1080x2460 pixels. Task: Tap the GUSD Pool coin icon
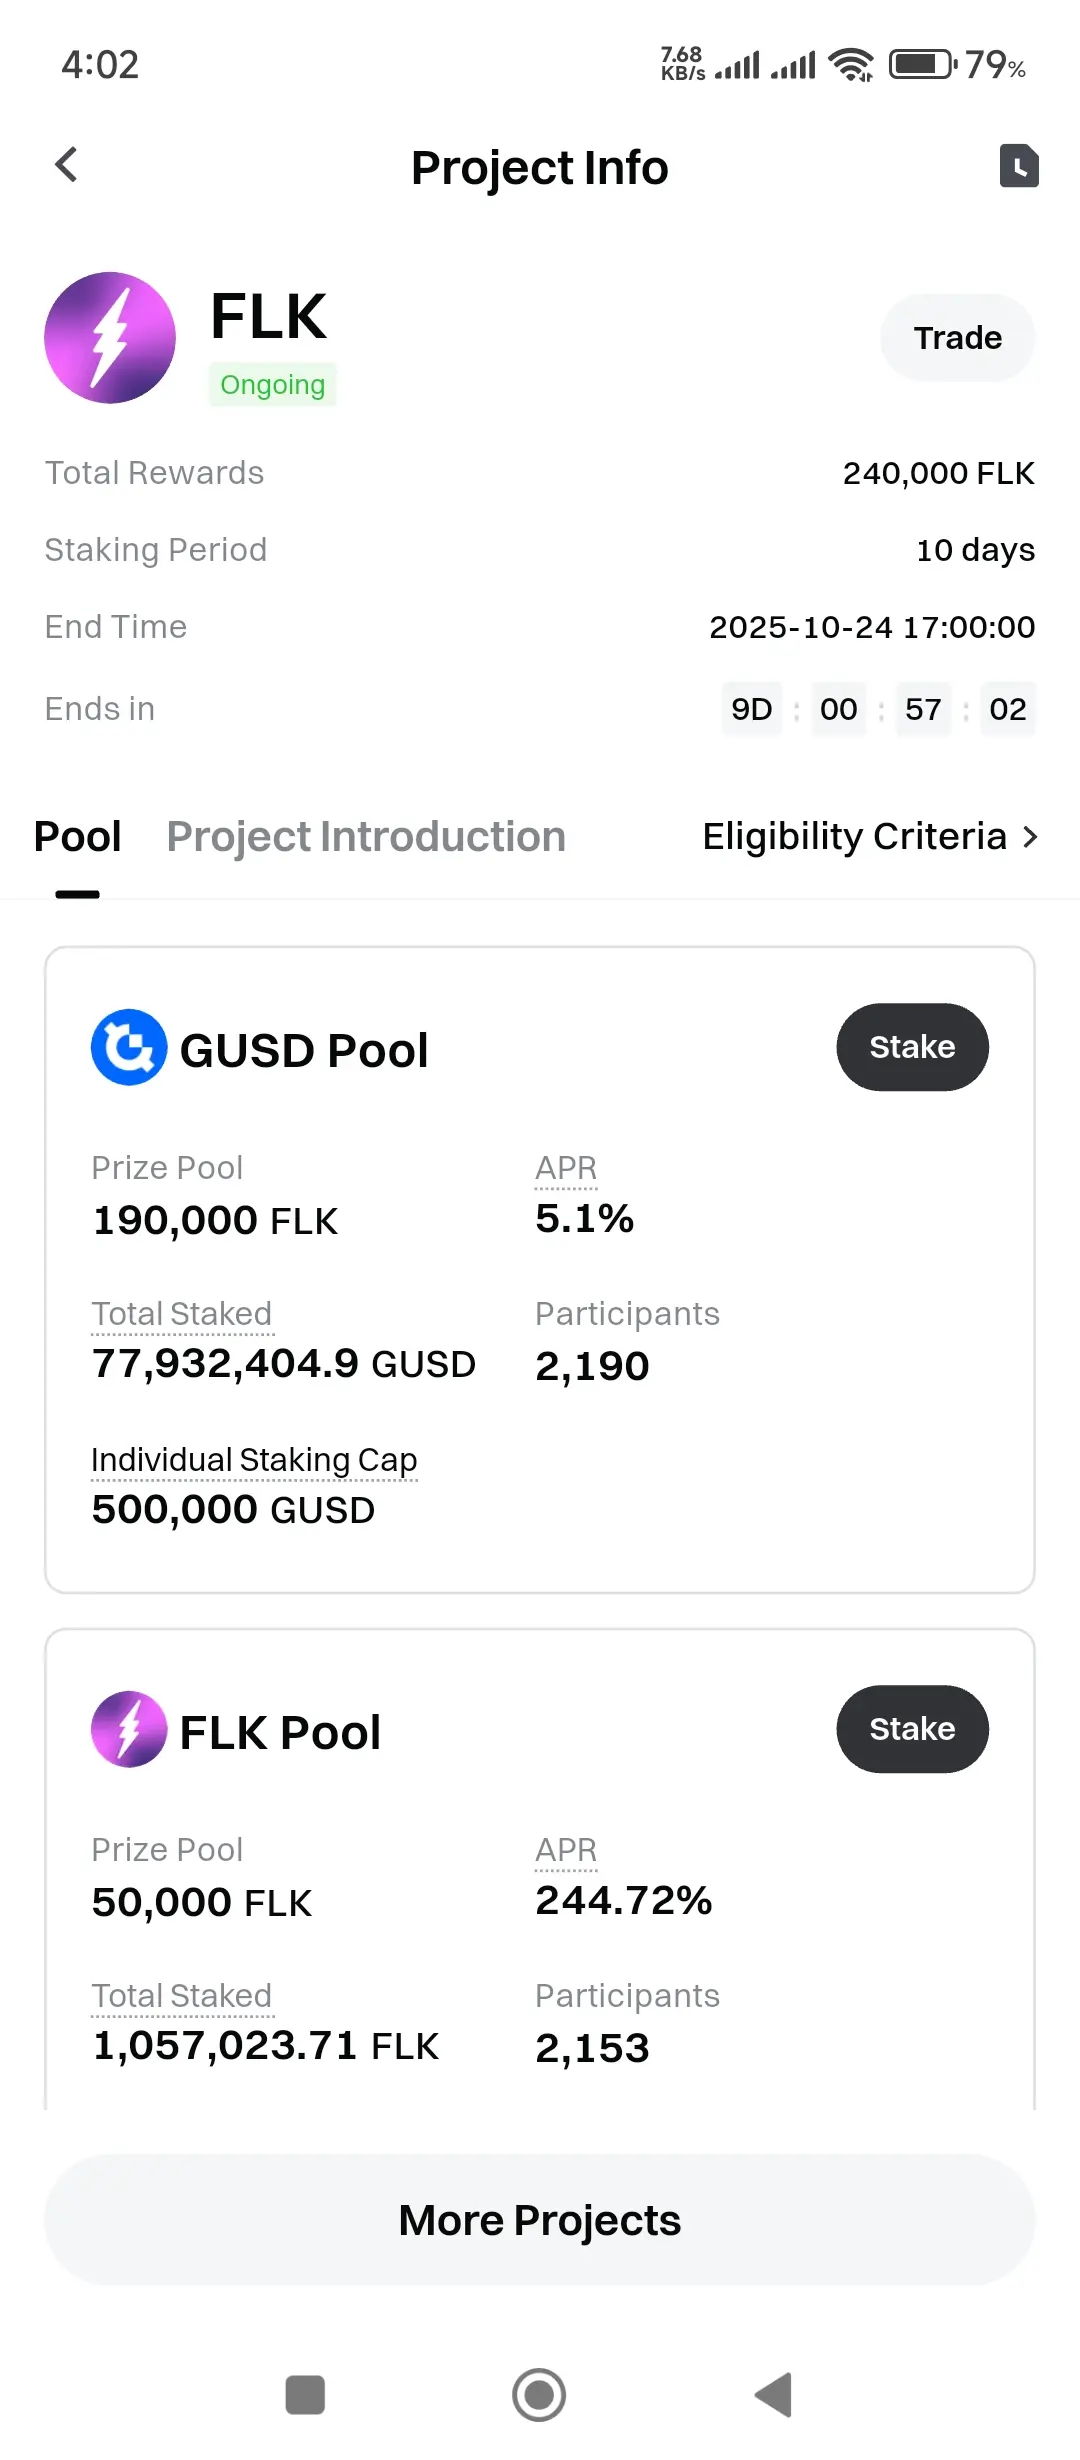[129, 1047]
